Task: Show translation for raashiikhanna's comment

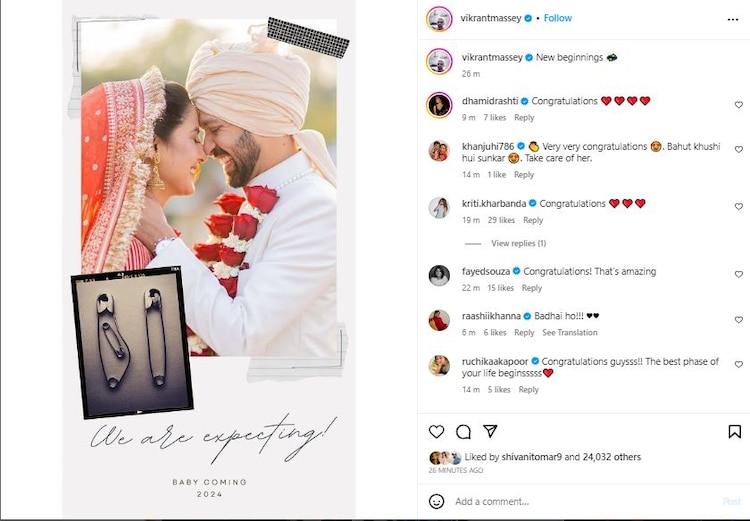Action: pos(570,333)
